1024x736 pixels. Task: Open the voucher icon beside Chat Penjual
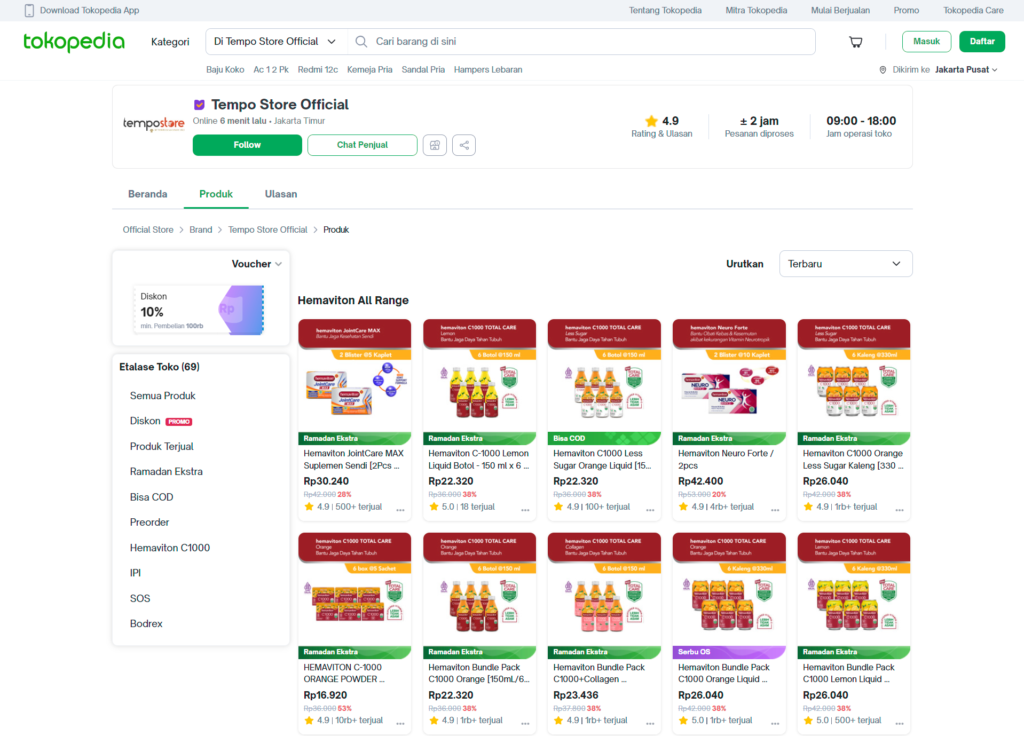pyautogui.click(x=434, y=144)
